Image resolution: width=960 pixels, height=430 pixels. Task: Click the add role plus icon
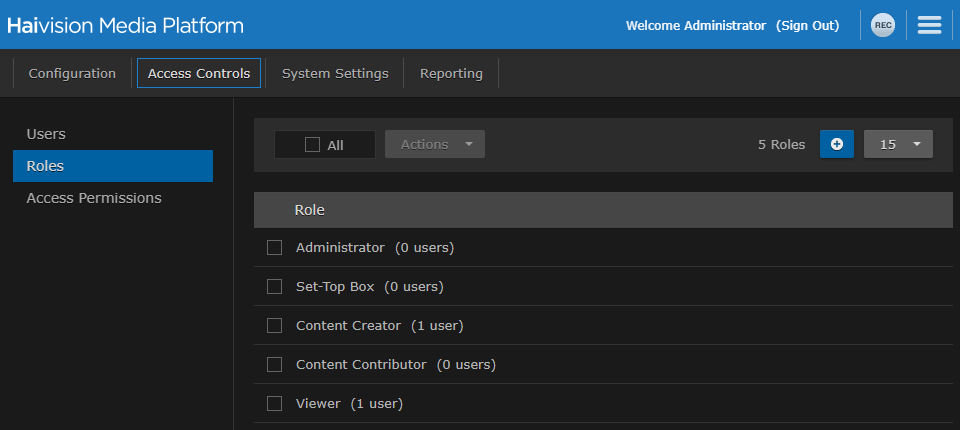837,144
